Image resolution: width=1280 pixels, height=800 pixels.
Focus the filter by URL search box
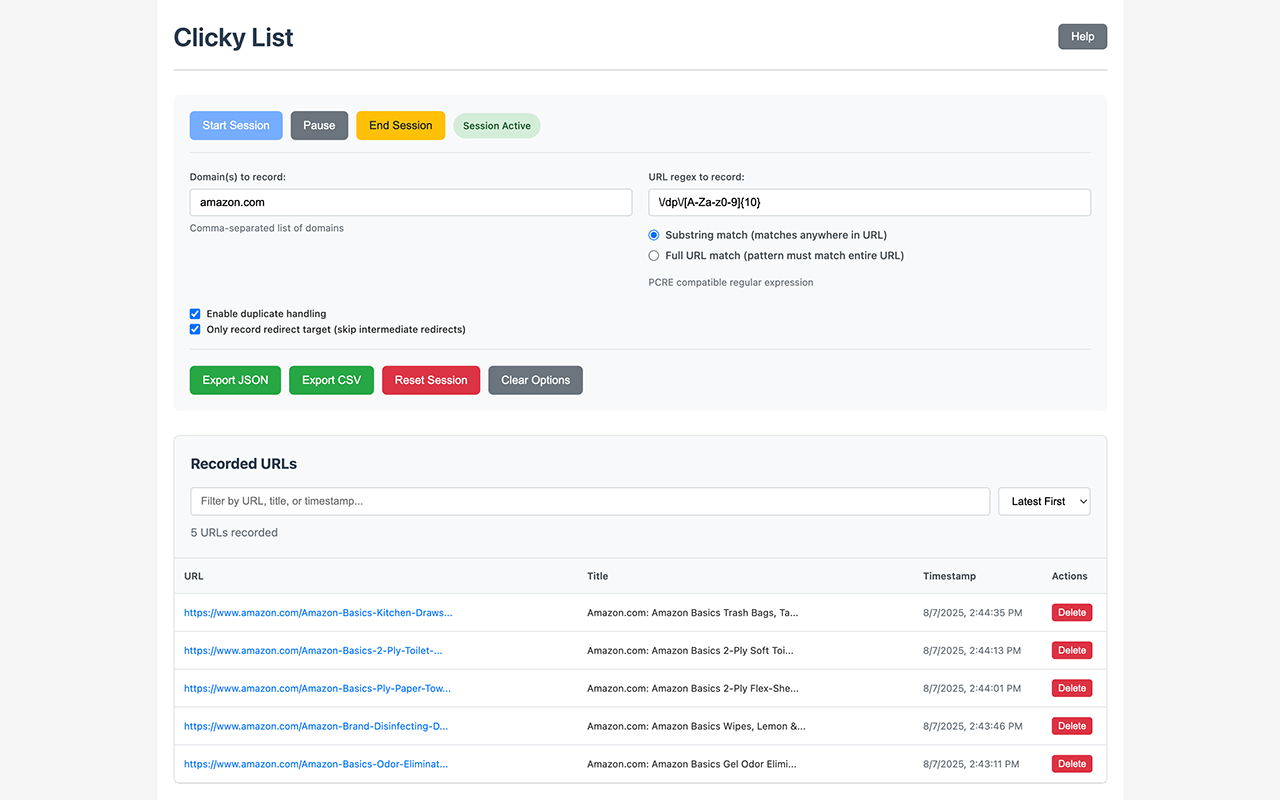coord(590,501)
